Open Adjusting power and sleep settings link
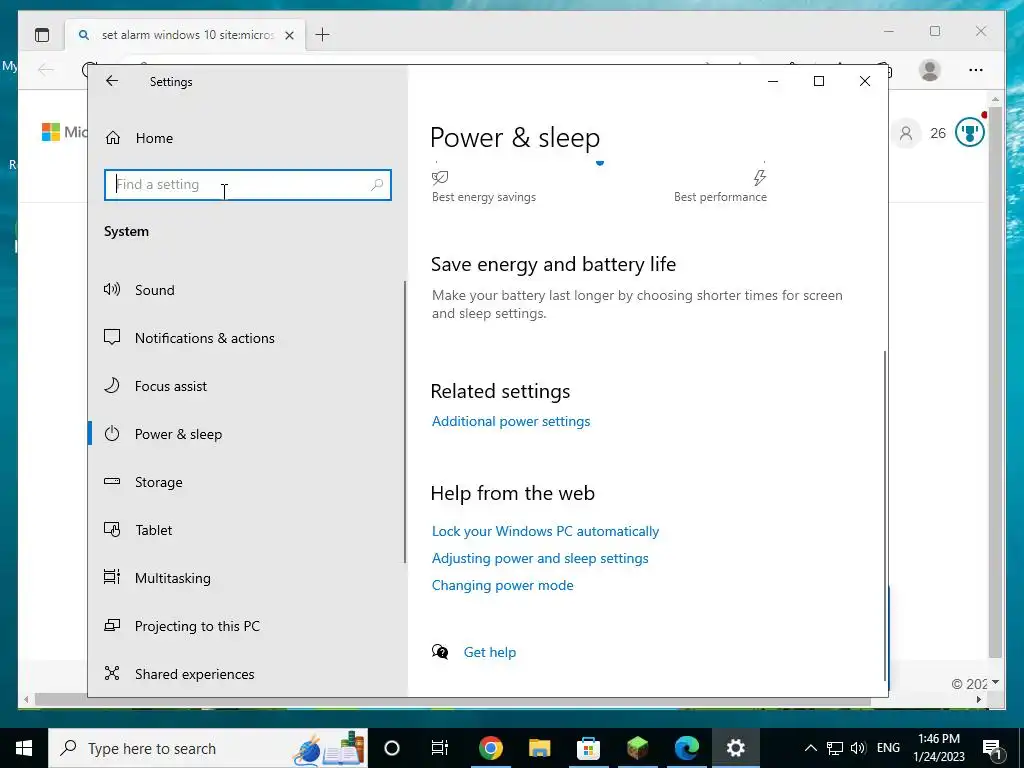This screenshot has width=1024, height=768. (x=540, y=558)
